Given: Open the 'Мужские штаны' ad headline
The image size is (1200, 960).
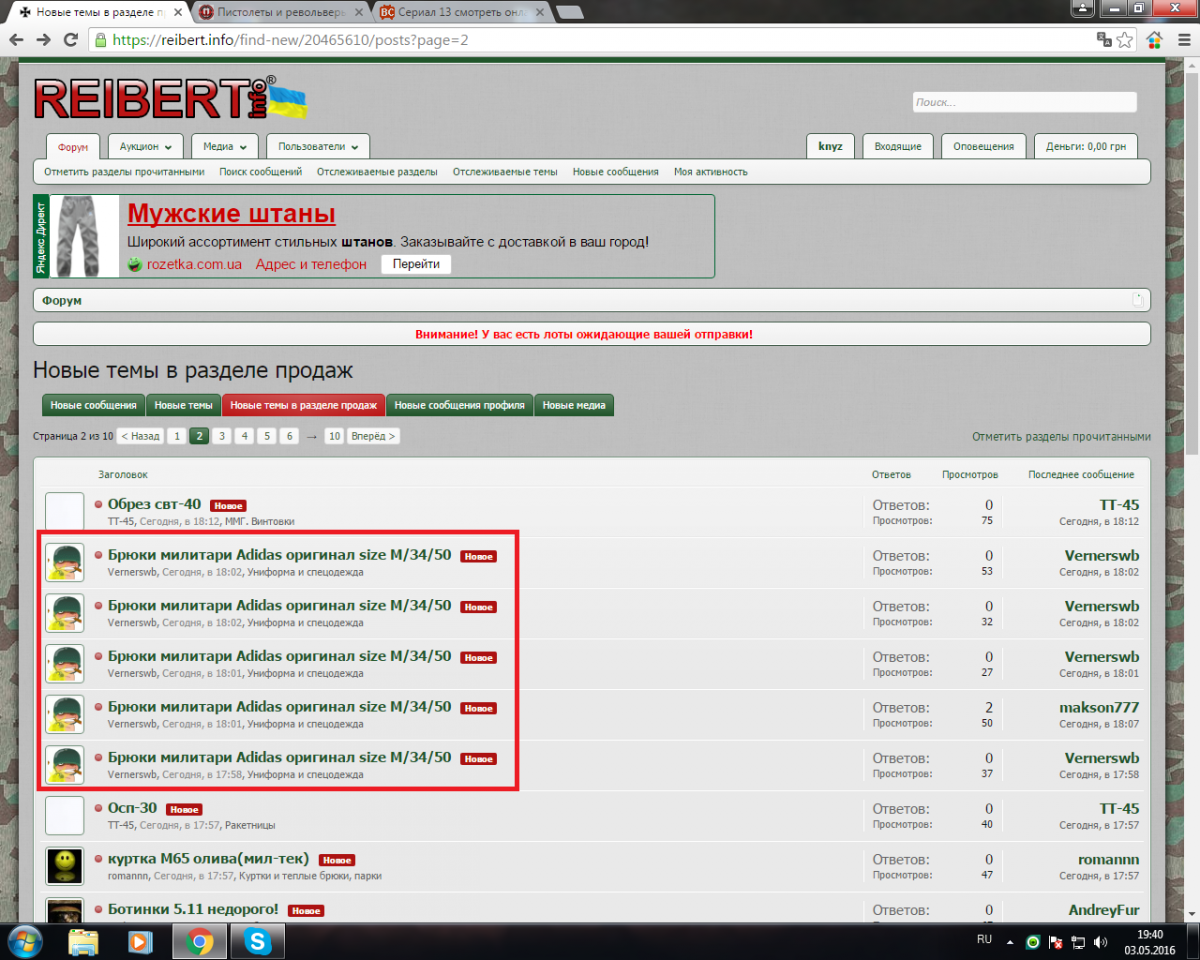Looking at the screenshot, I should [x=231, y=213].
